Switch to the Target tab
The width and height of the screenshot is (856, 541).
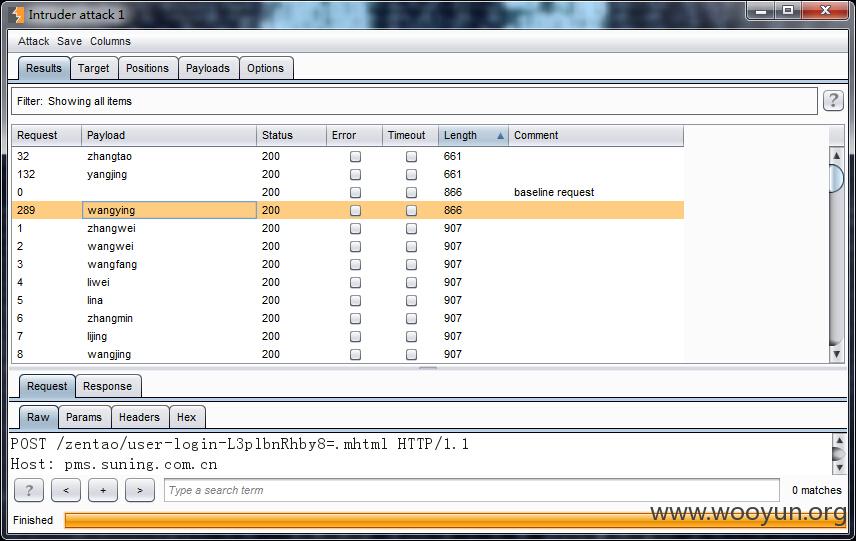click(x=93, y=68)
